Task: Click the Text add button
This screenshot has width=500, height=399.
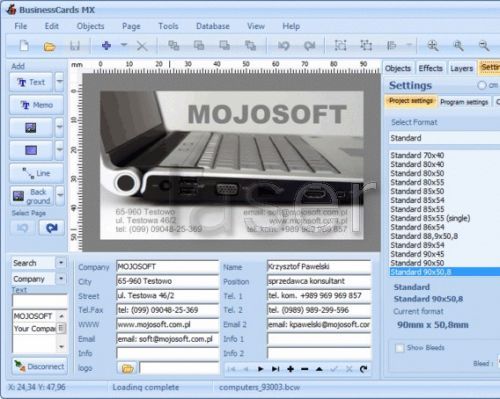Action: pos(31,82)
